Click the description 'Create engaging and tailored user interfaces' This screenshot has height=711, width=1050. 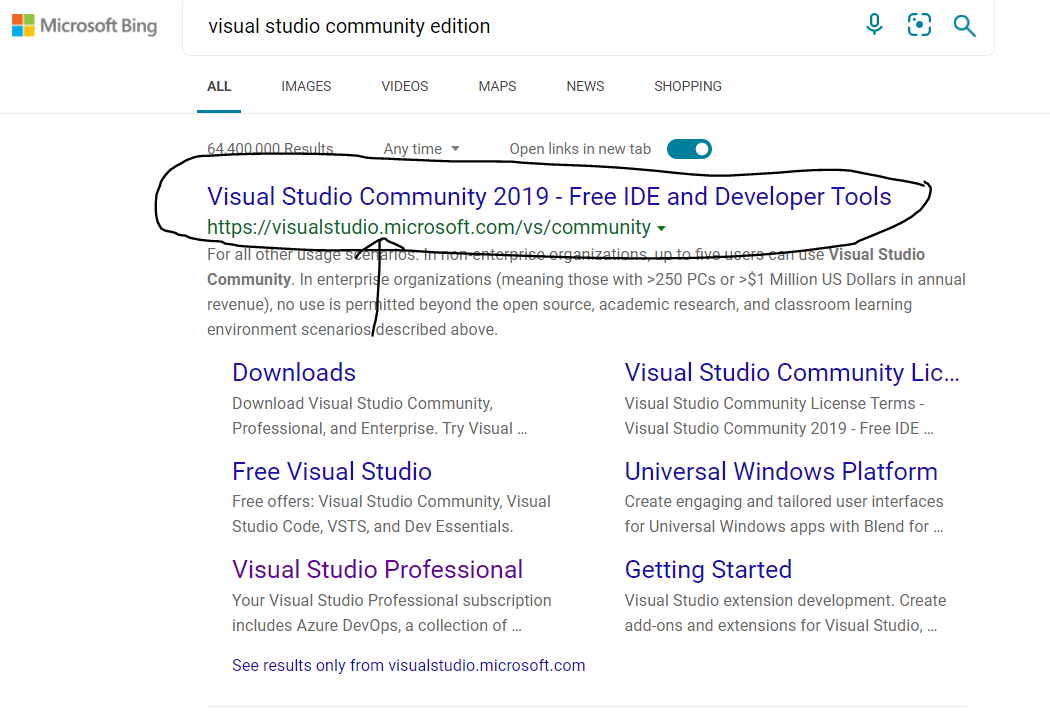click(x=783, y=514)
